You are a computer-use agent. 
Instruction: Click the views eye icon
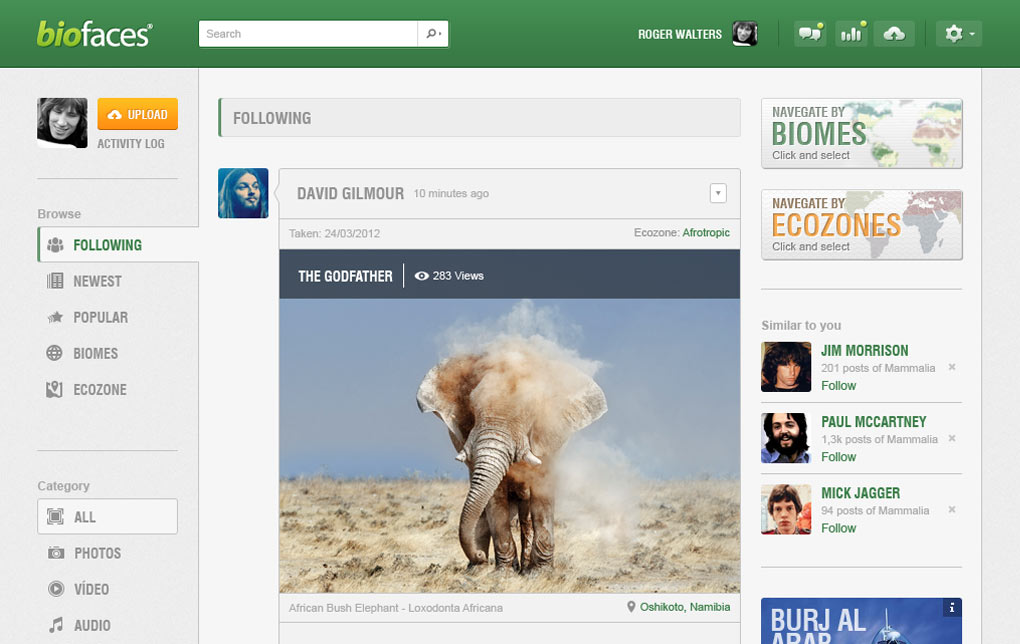pos(422,276)
